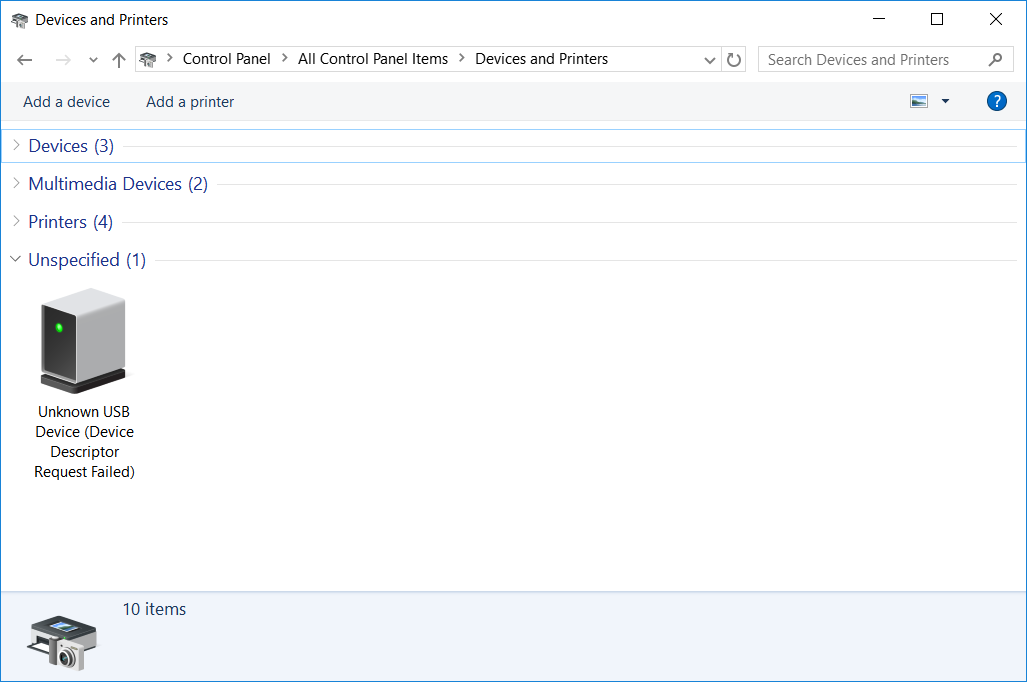
Task: Open the address bar history dropdown
Action: [710, 60]
